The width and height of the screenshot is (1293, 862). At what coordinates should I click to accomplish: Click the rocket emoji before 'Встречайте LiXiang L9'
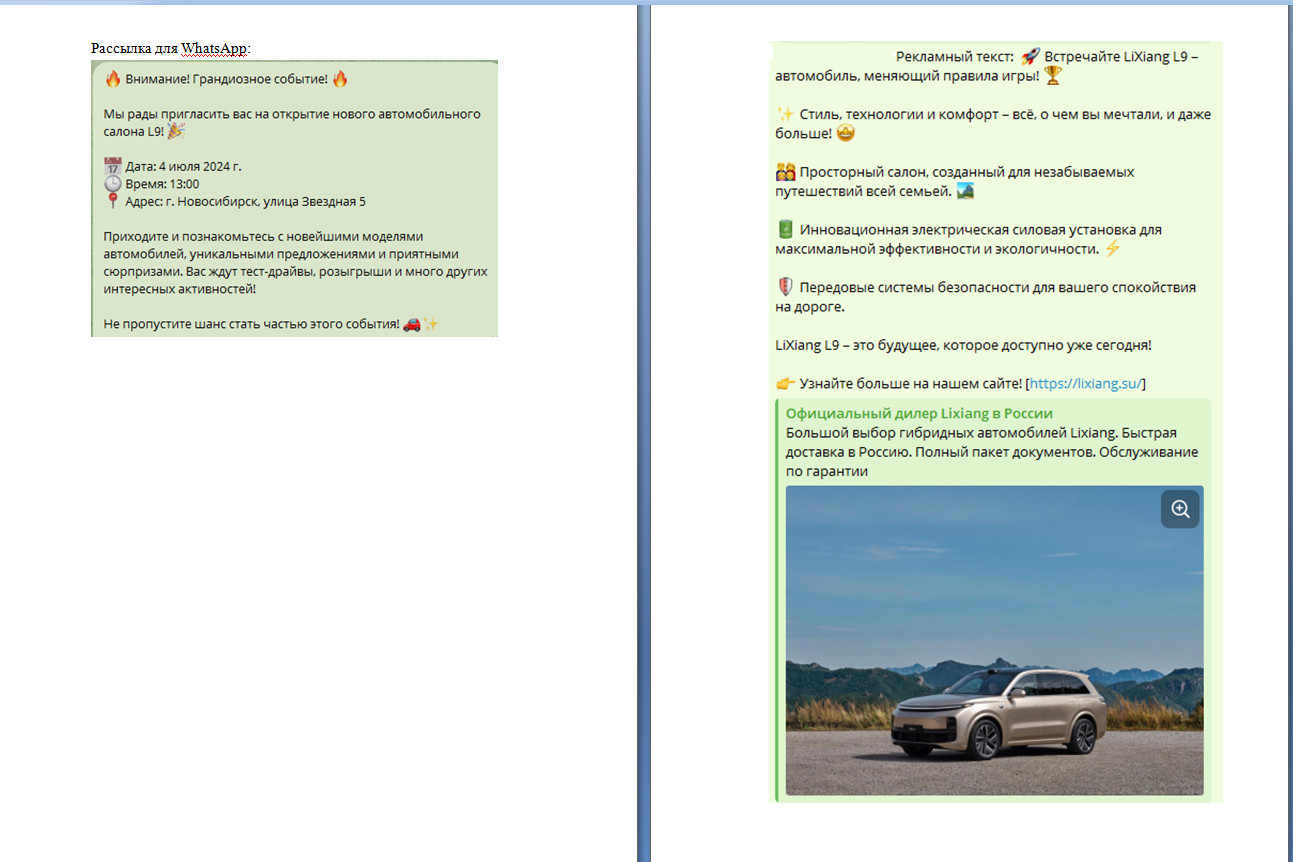click(1030, 56)
